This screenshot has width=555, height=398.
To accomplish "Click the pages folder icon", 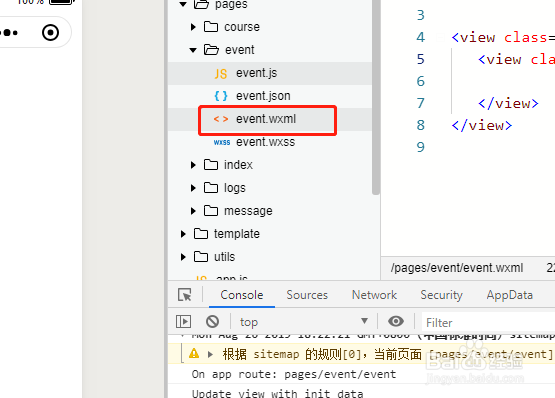I will tap(201, 4).
